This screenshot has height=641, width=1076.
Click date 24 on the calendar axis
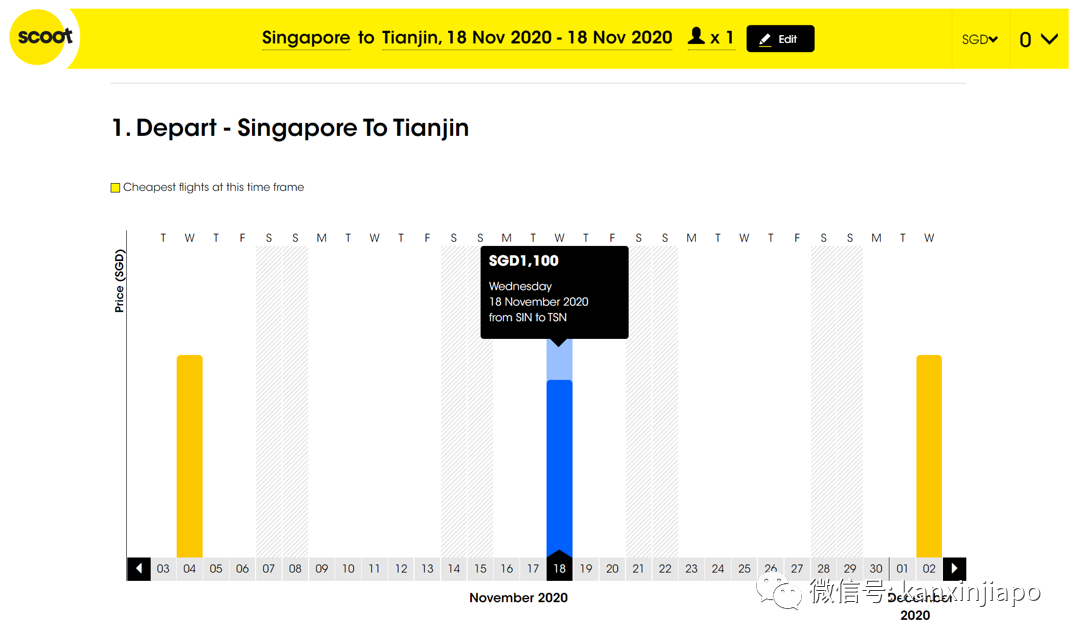[x=718, y=568]
